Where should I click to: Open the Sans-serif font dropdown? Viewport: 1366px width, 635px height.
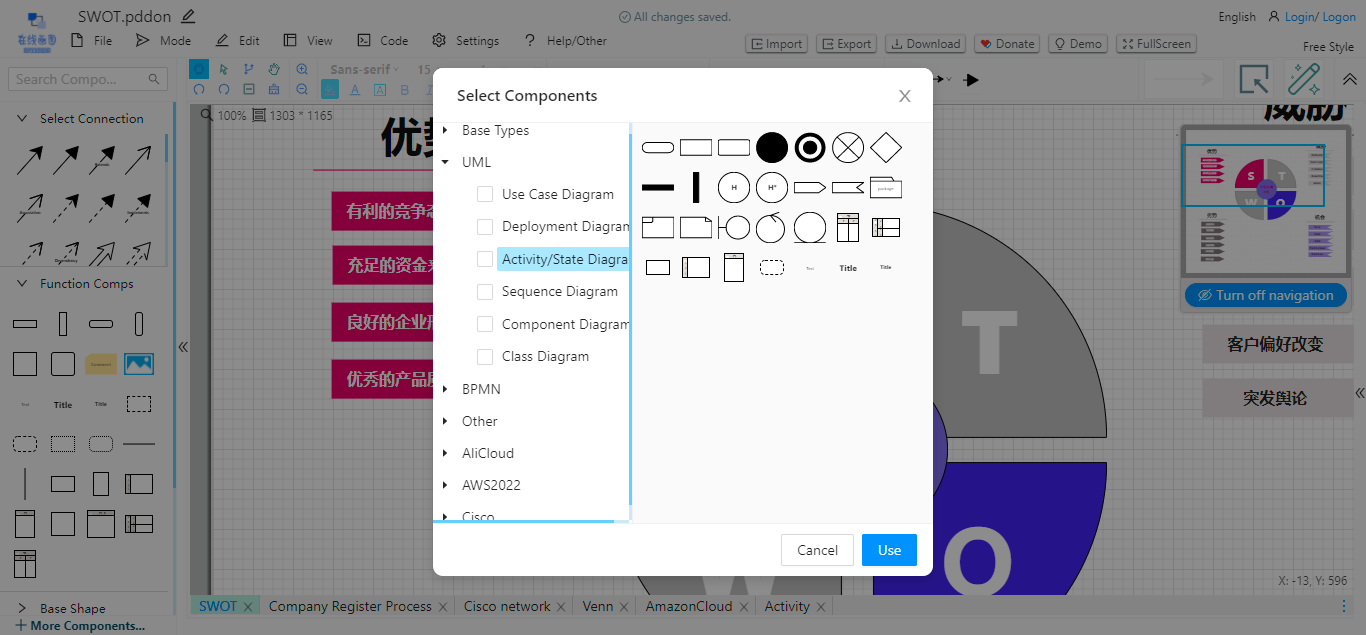tap(362, 68)
